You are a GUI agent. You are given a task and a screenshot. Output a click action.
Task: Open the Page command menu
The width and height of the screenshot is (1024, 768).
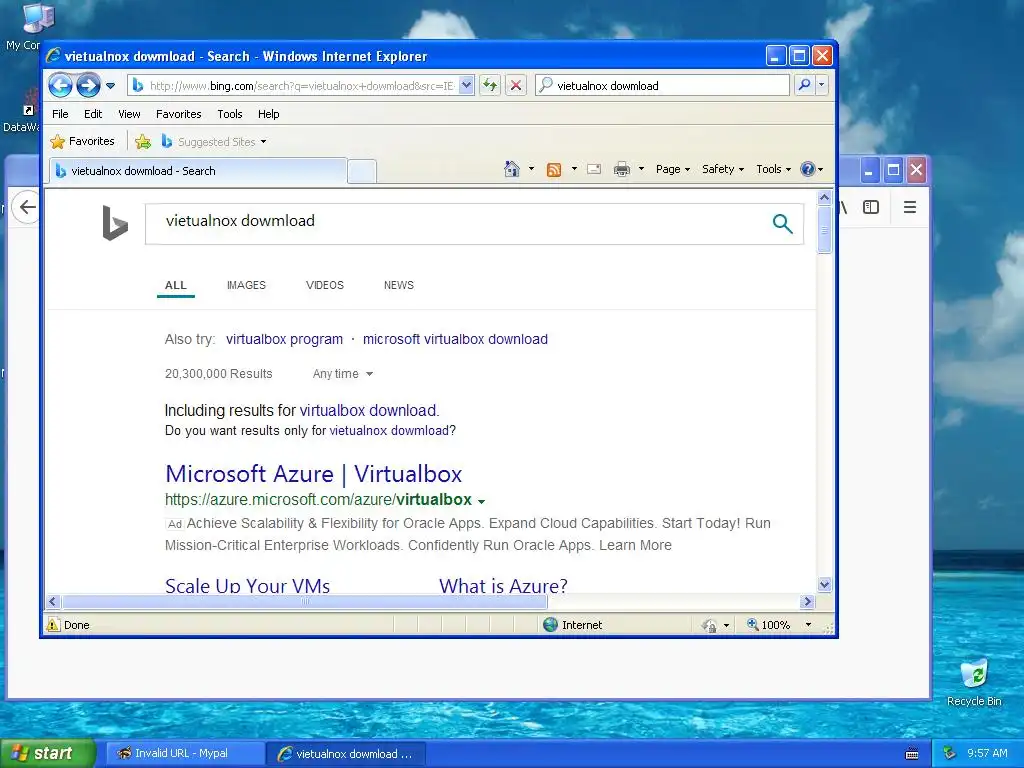[673, 169]
